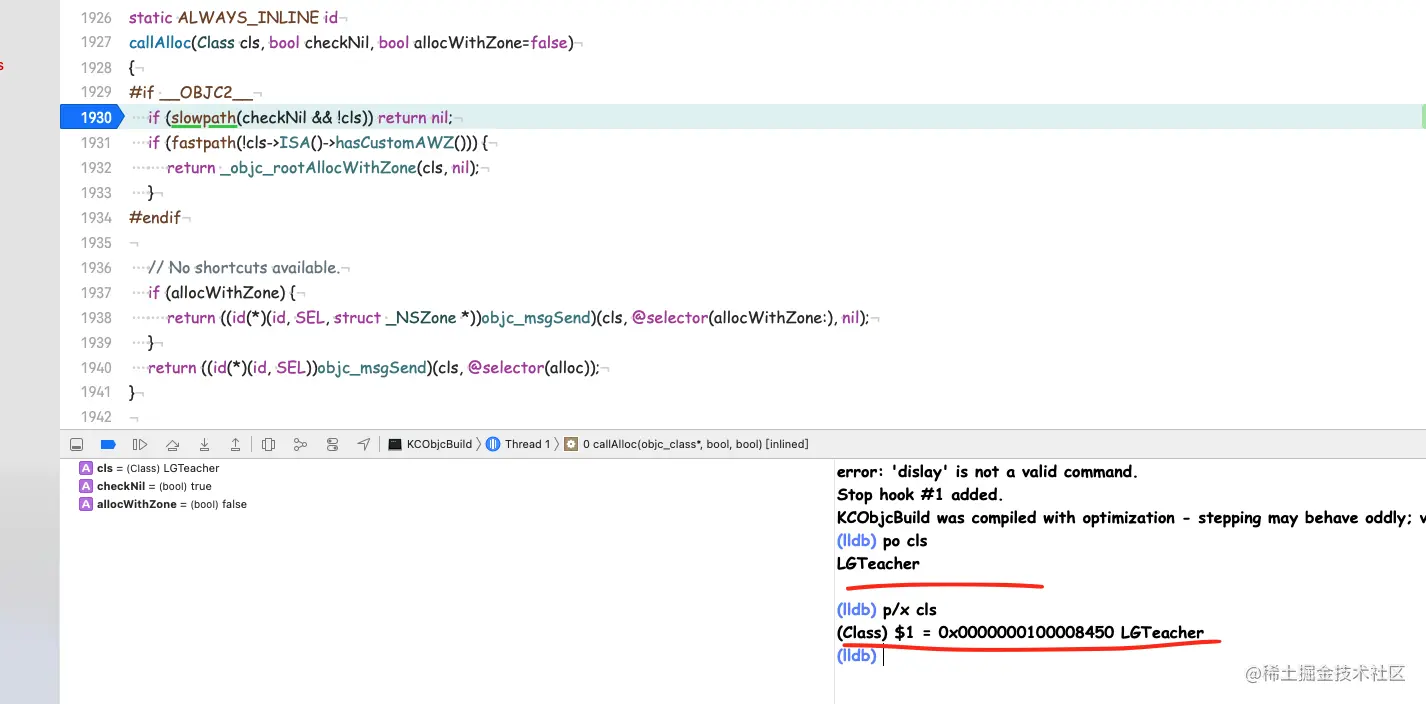Open the Debug Memory Graph tool
The height and width of the screenshot is (704, 1426).
pyautogui.click(x=300, y=444)
